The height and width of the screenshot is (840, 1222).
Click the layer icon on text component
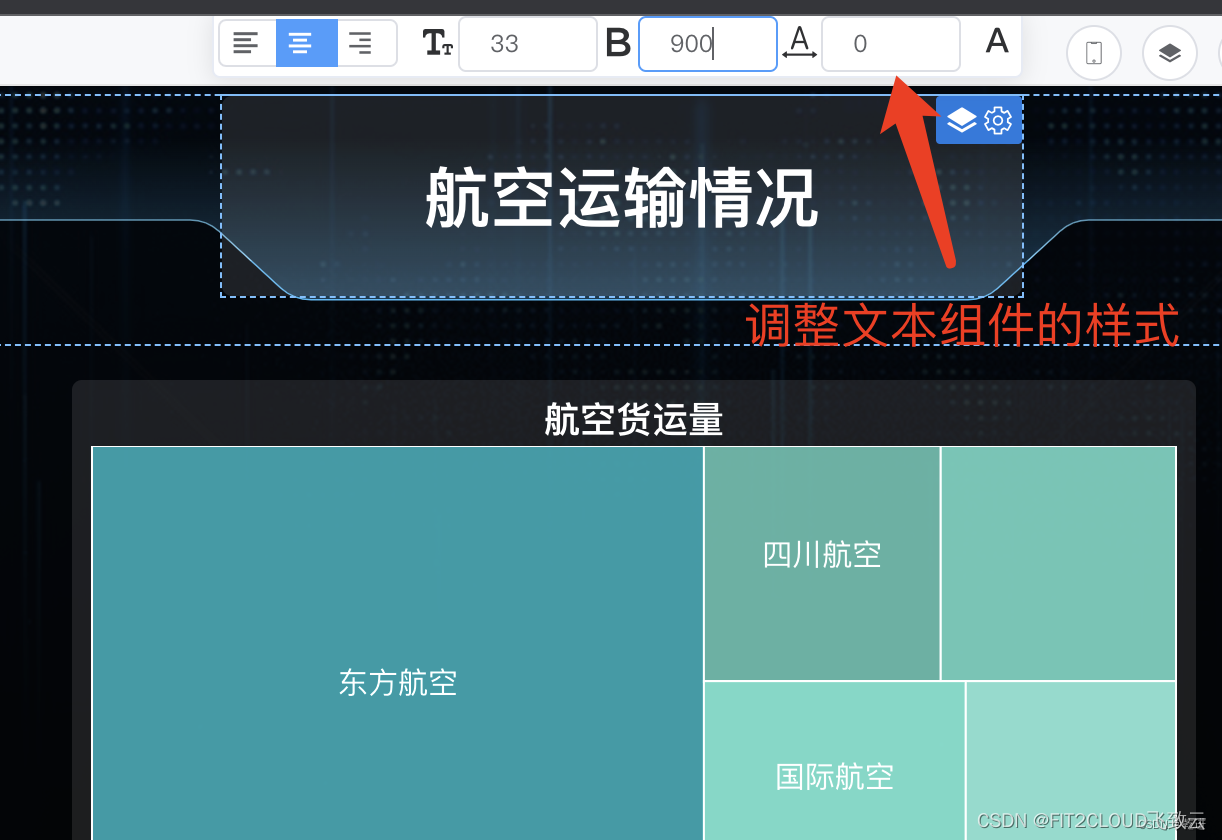(961, 121)
